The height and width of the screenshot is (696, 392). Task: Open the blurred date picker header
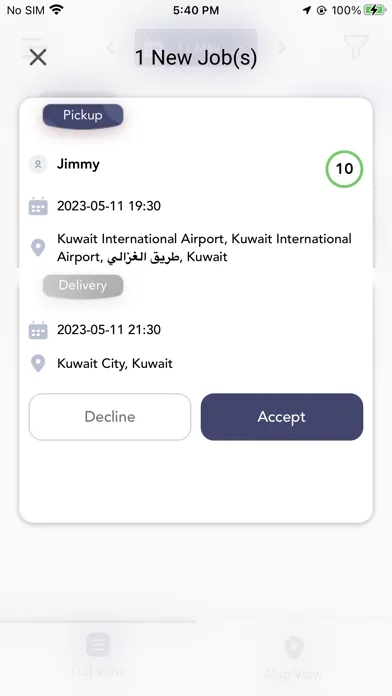tap(196, 47)
